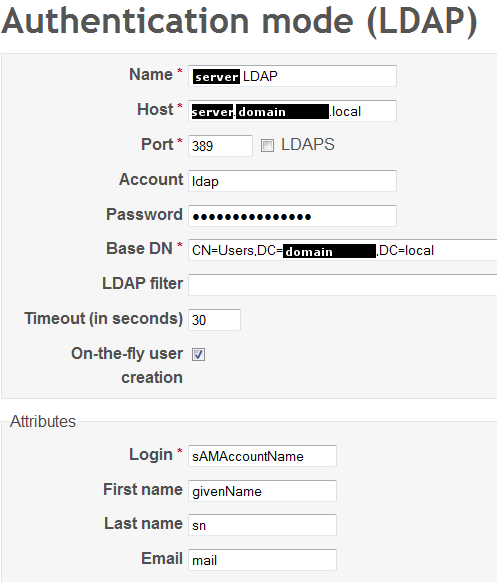Click the Login attribute field sAMAccountName
Image resolution: width=497 pixels, height=582 pixels.
262,456
